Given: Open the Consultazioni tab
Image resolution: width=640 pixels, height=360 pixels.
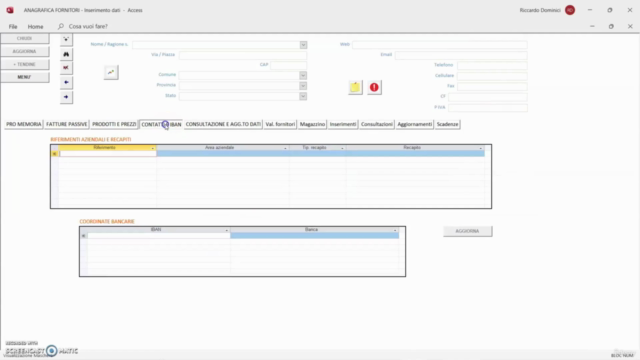Looking at the screenshot, I should click(x=377, y=124).
